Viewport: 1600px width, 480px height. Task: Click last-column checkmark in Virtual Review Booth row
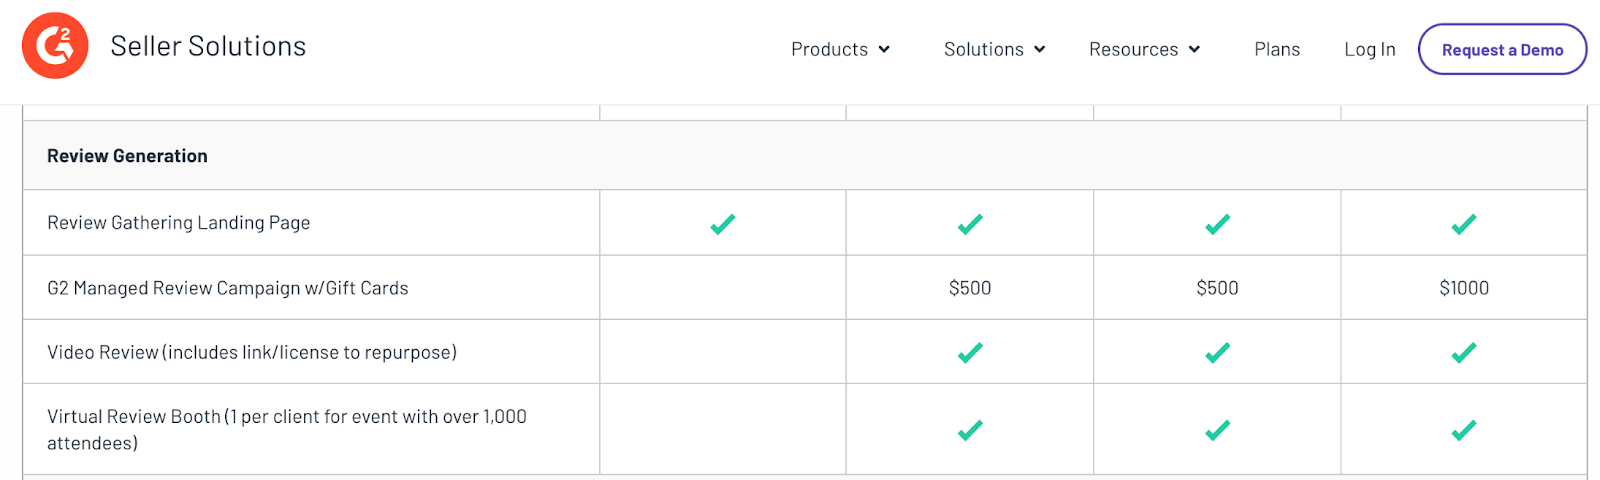click(1464, 430)
